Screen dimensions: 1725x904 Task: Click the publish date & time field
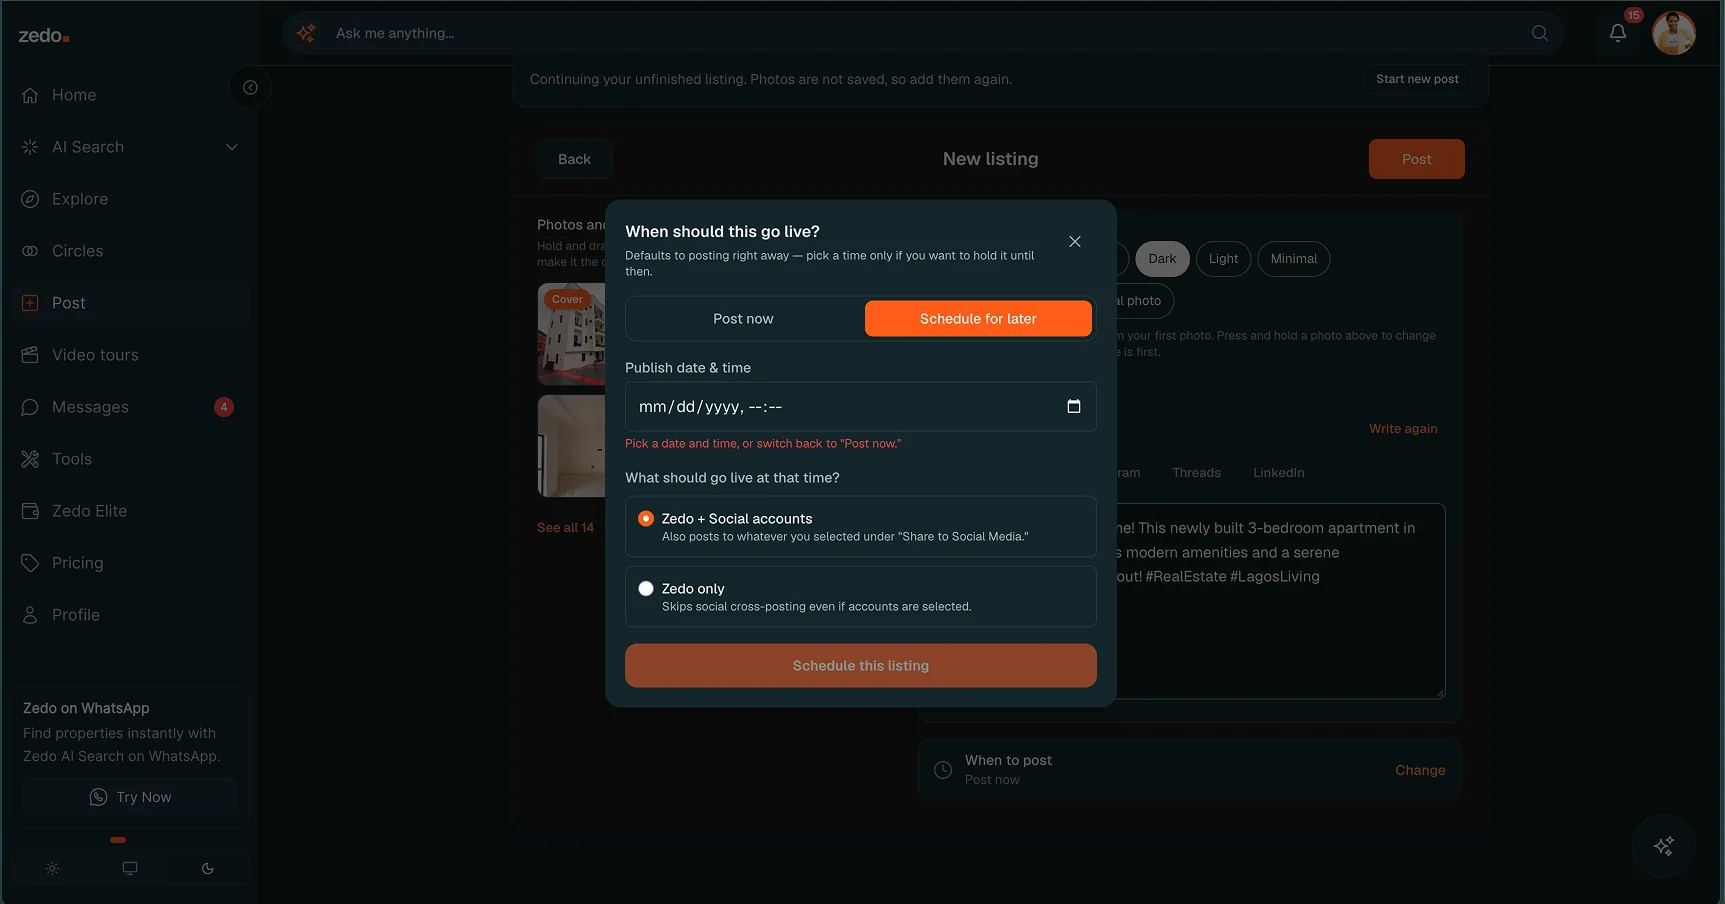click(x=861, y=407)
